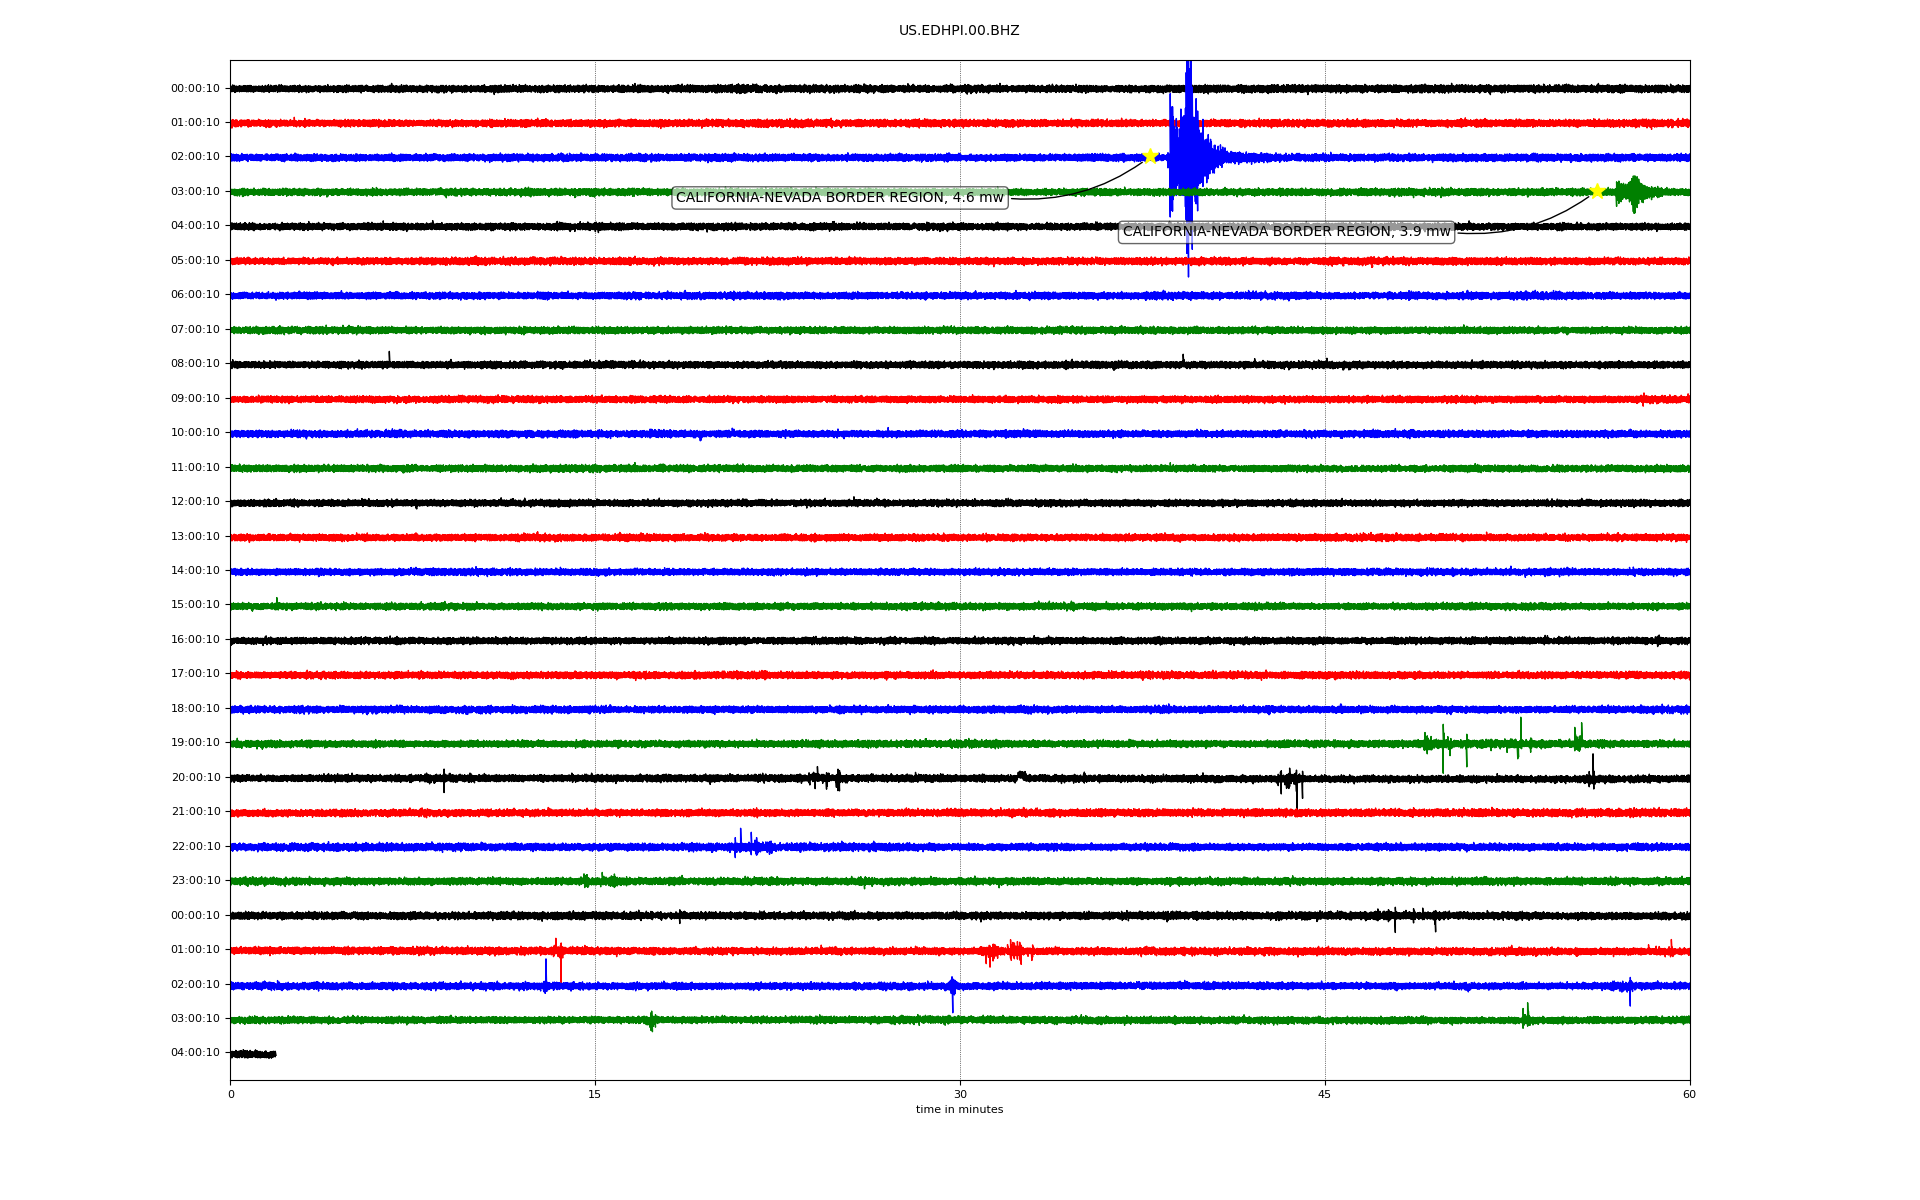1920x1200 pixels.
Task: Click the 17:00:10 row label
Action: point(195,674)
